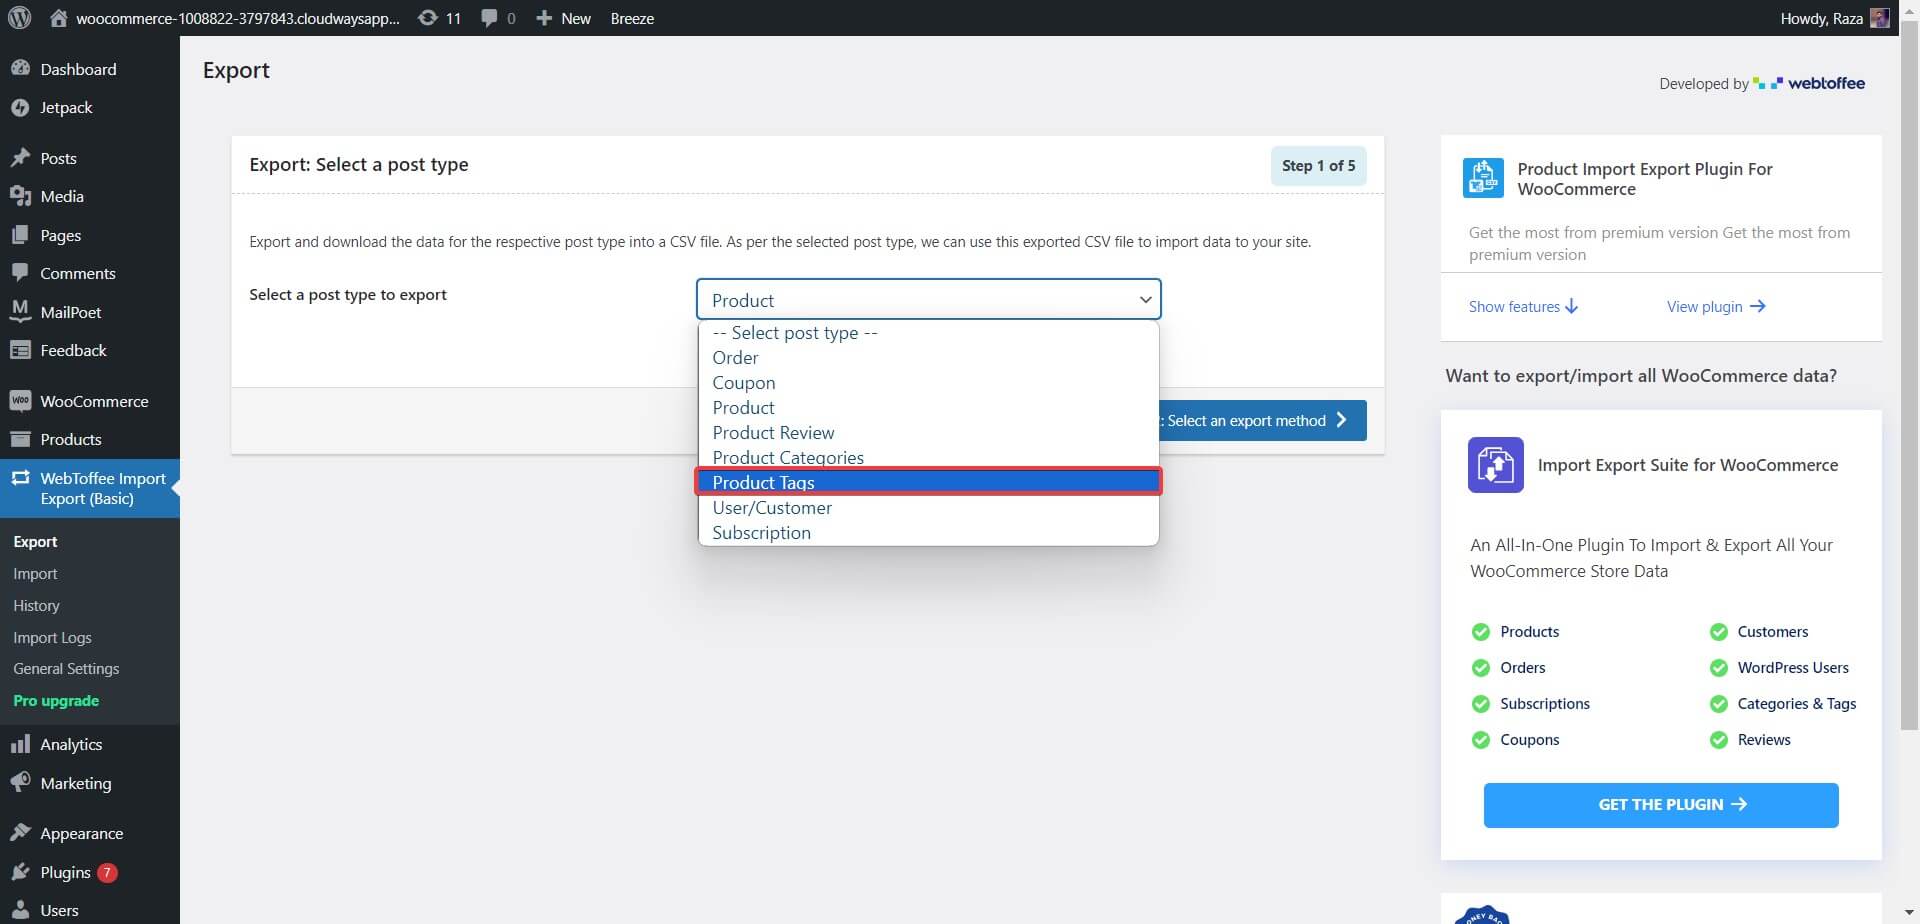1920x924 pixels.
Task: Click the Dashboard gauge icon
Action: click(x=20, y=69)
